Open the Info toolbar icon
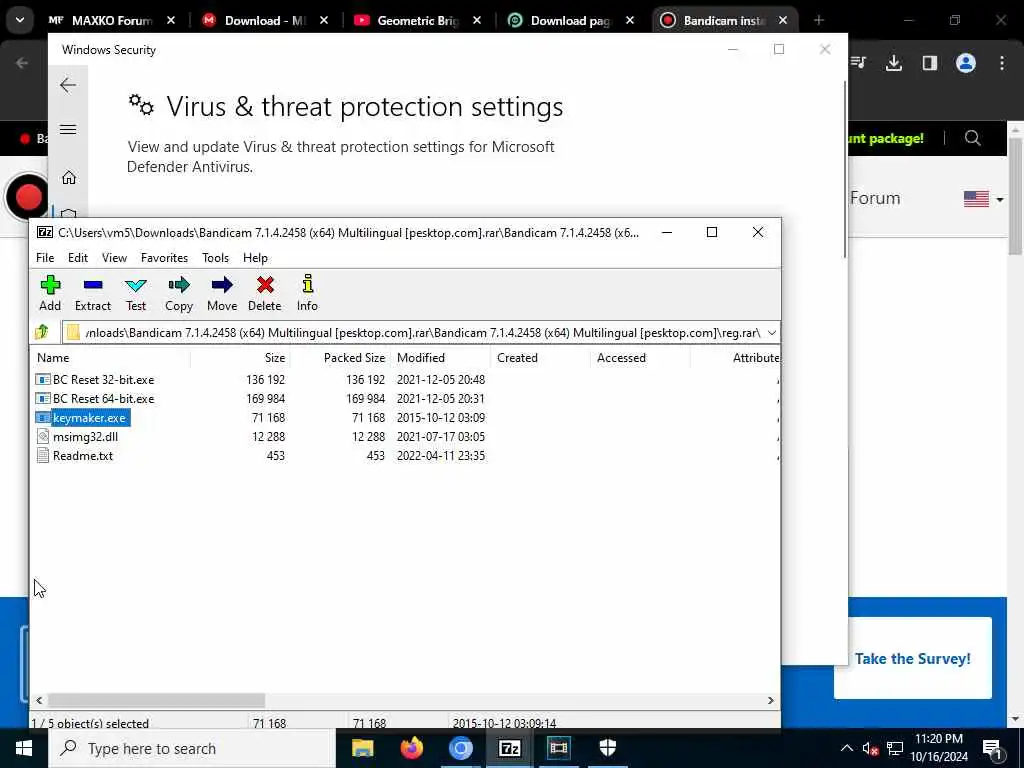Viewport: 1024px width, 768px height. click(x=307, y=293)
